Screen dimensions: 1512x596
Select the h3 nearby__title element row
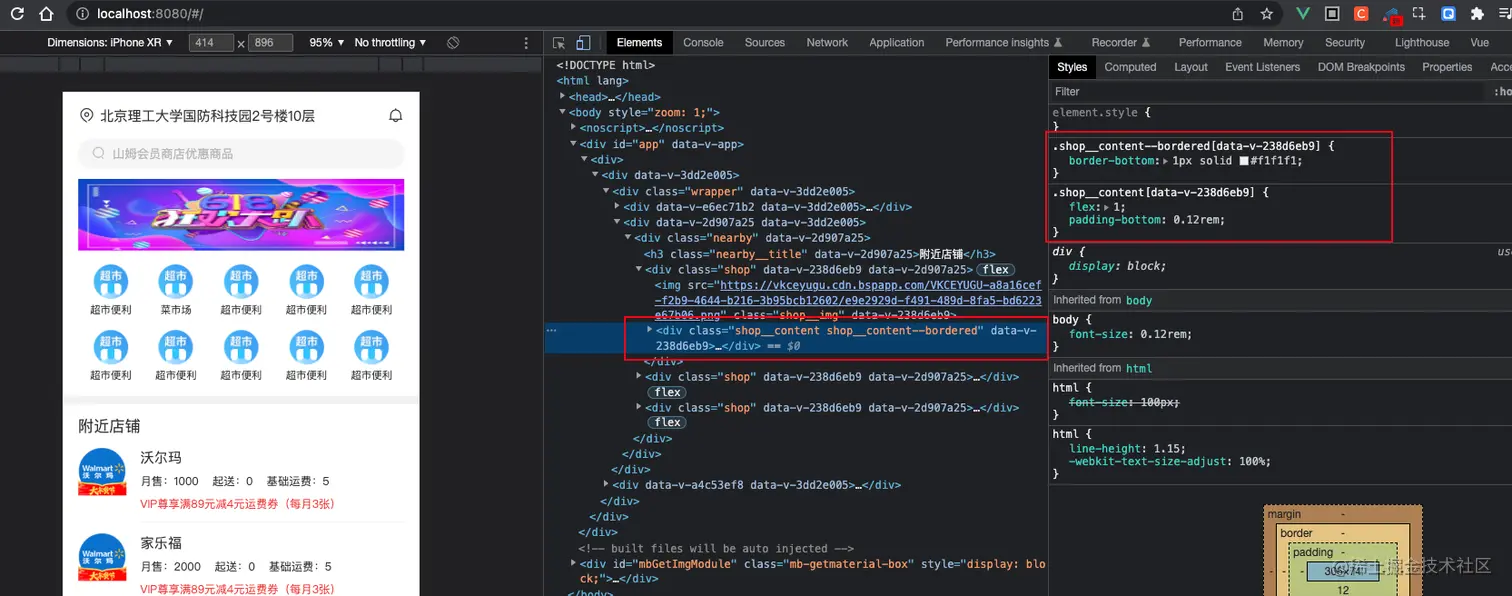pyautogui.click(x=820, y=254)
